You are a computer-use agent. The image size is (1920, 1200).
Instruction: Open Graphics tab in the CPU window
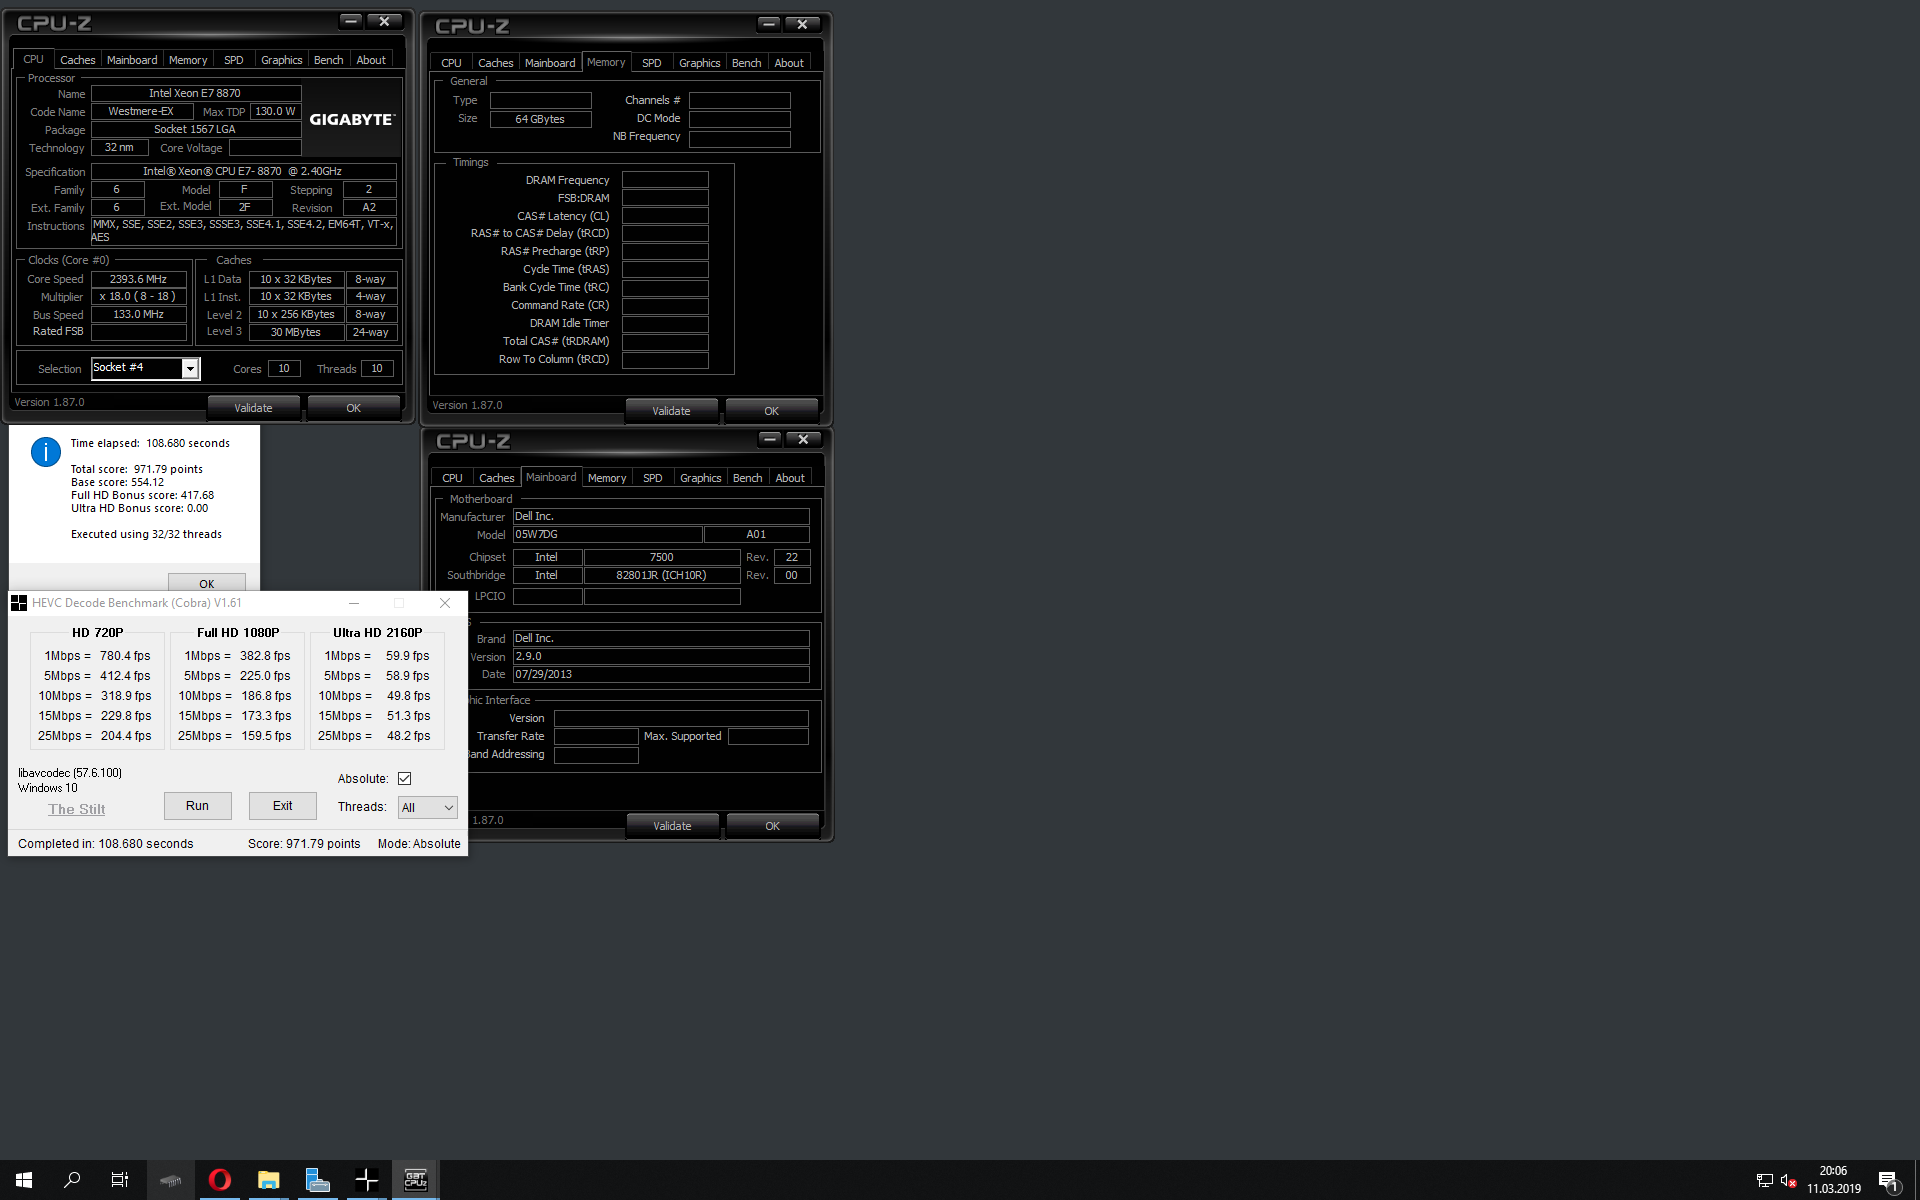(x=281, y=60)
